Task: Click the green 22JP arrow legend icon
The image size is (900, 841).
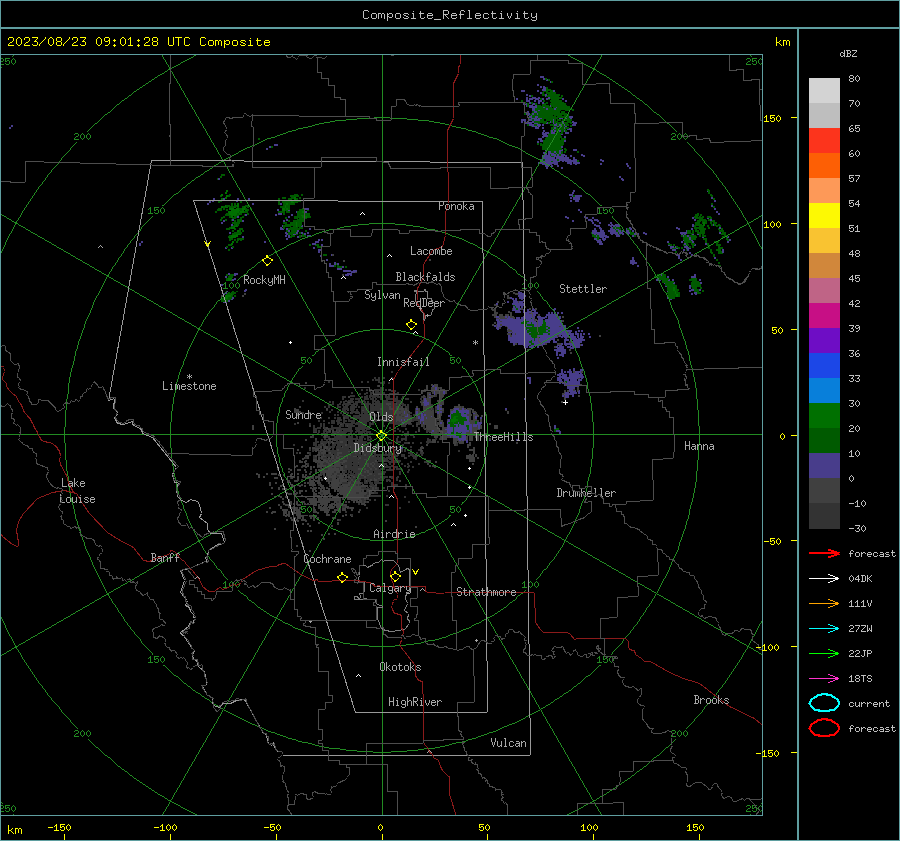Action: click(x=824, y=653)
